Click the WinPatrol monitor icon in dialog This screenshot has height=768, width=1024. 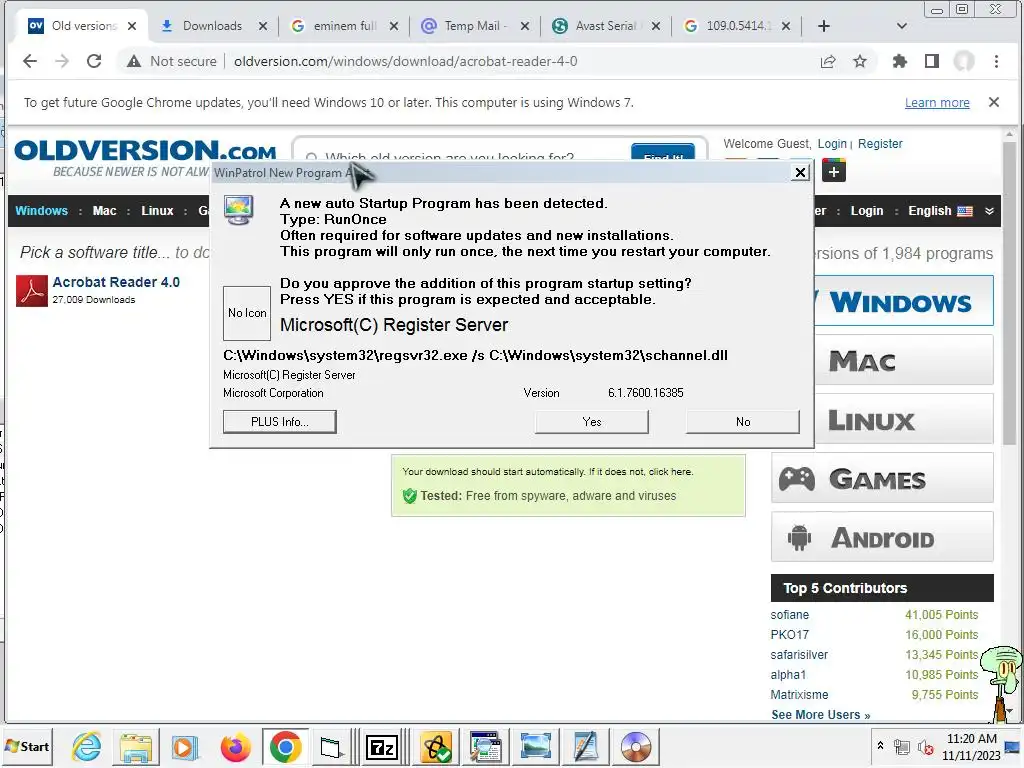pos(238,210)
